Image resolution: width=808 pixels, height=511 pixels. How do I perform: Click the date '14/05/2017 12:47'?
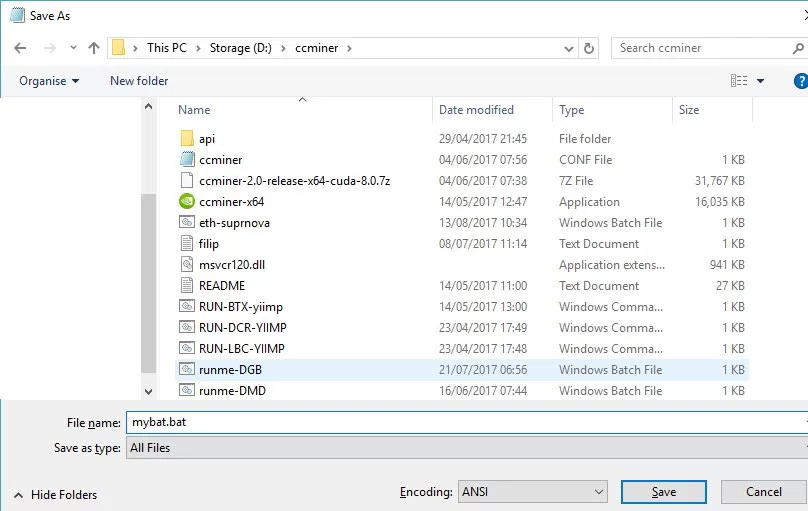tap(483, 202)
